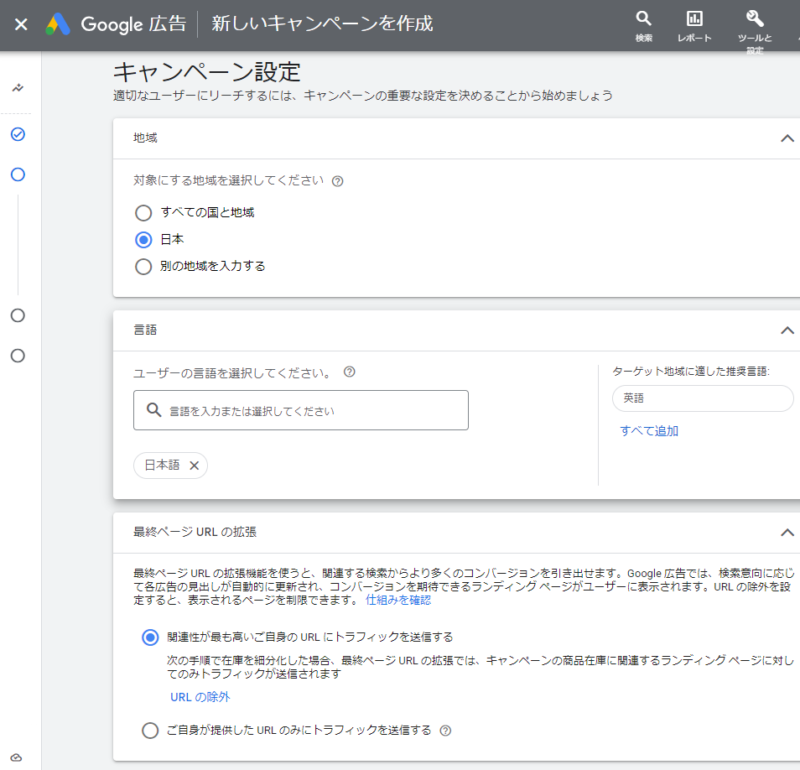Image resolution: width=800 pixels, height=770 pixels.
Task: Open the 検索 search tool
Action: coord(643,26)
